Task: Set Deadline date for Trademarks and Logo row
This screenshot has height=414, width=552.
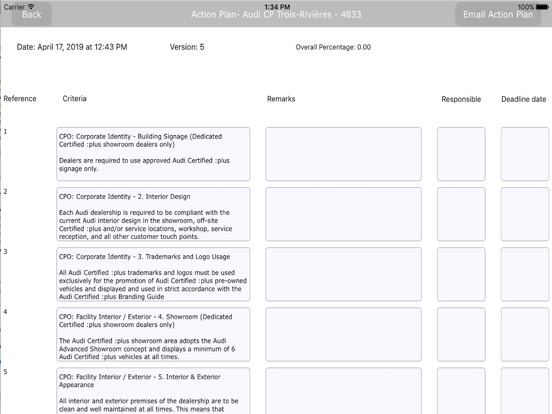Action: coord(525,274)
